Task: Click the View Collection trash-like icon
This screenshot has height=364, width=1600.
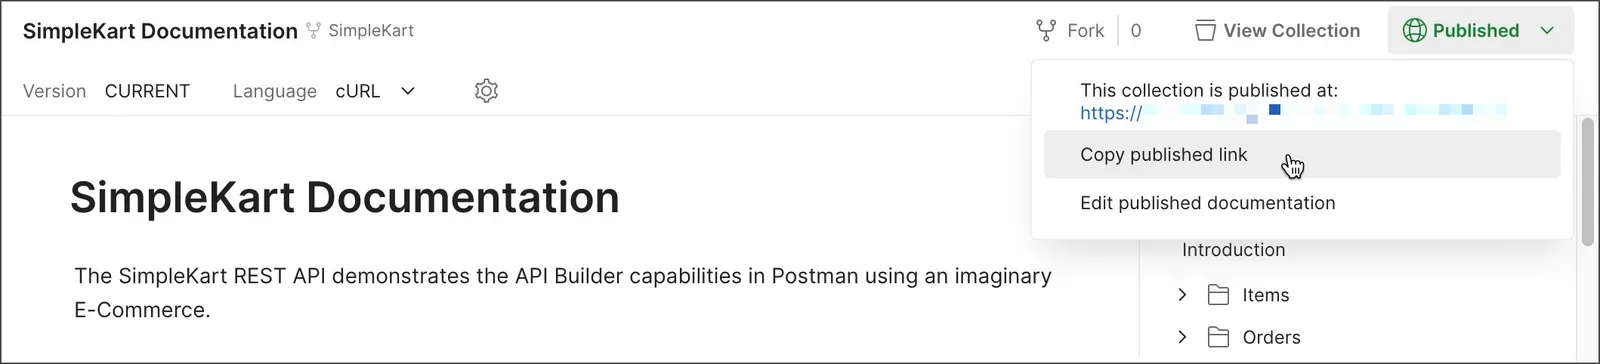Action: coord(1206,31)
